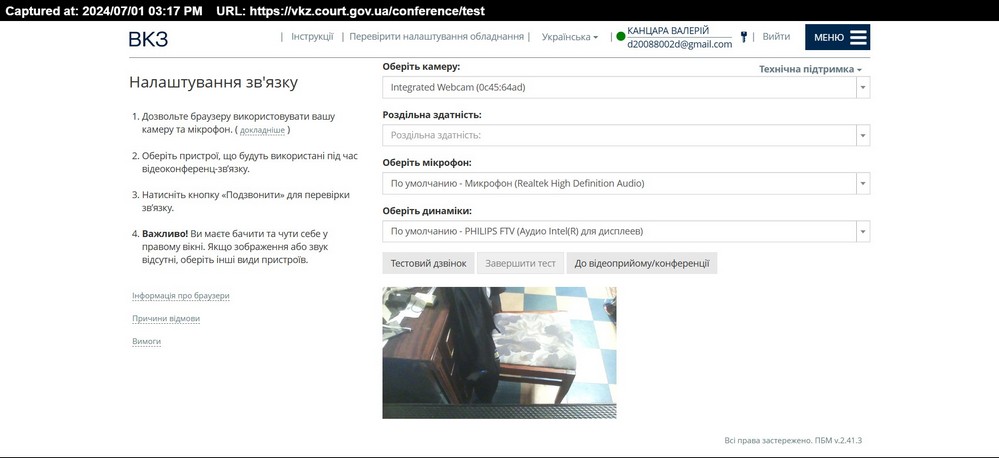Click the ВКЗ logo
999x458 pixels.
pos(148,39)
